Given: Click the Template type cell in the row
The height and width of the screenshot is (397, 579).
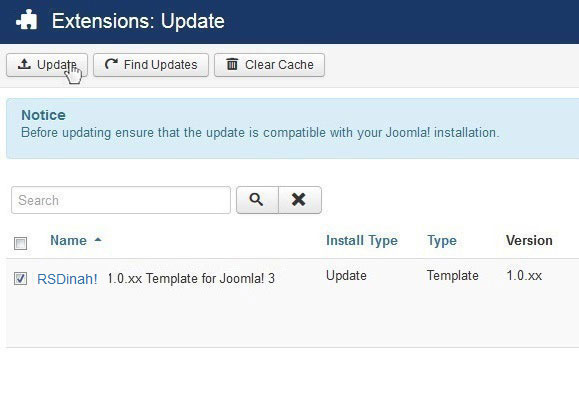Looking at the screenshot, I should (452, 275).
